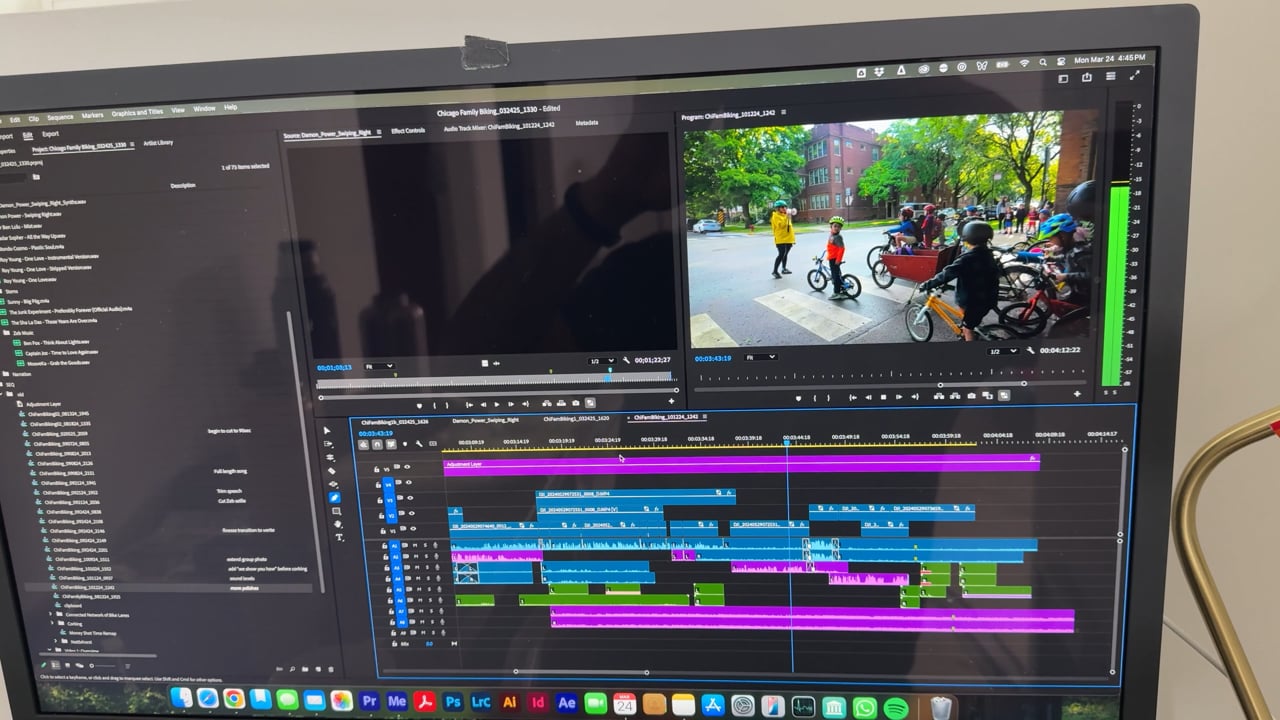
Task: Hide track V4 with its eye icon
Action: pos(408,483)
